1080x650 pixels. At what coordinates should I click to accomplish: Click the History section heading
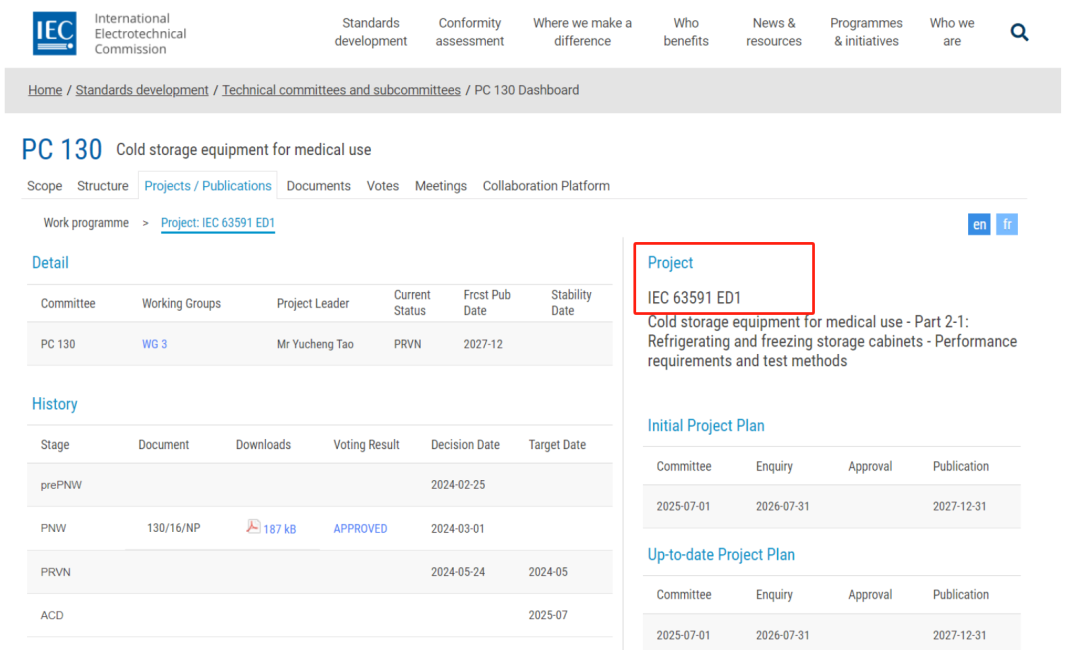[54, 404]
